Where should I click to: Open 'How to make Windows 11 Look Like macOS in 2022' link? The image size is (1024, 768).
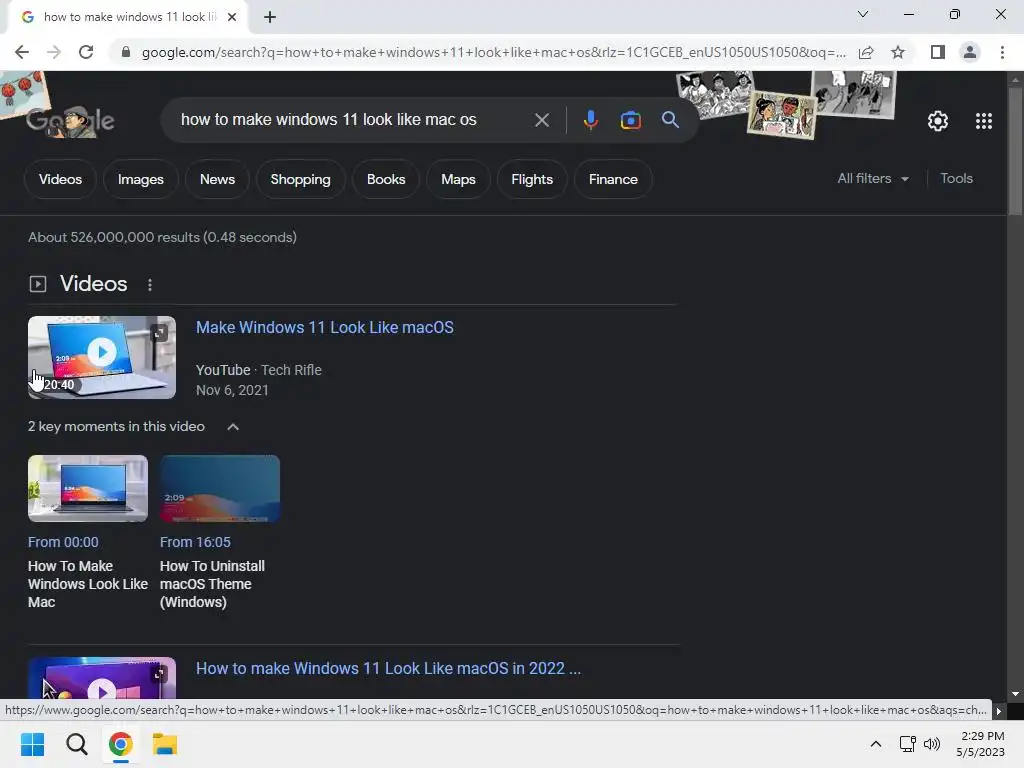[x=388, y=668]
